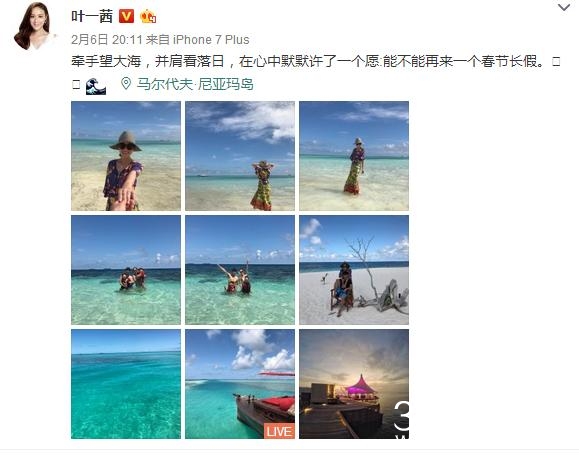
Task: Open the post options chevron dropdown
Action: click(563, 7)
